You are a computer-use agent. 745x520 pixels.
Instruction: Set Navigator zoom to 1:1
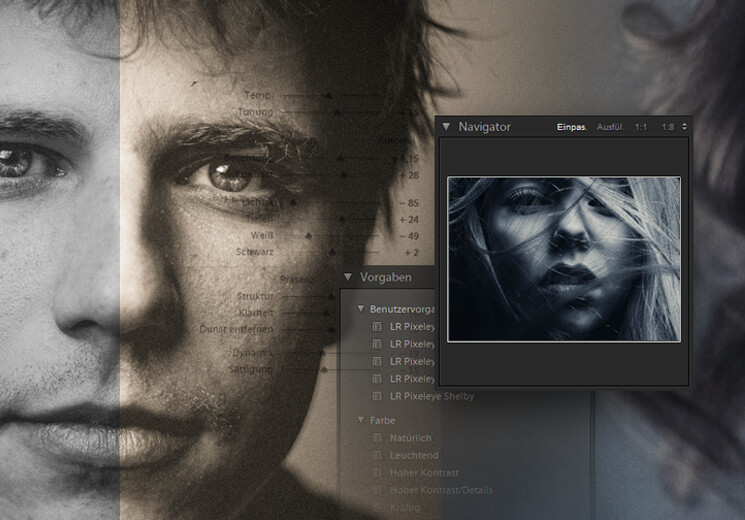pos(640,127)
